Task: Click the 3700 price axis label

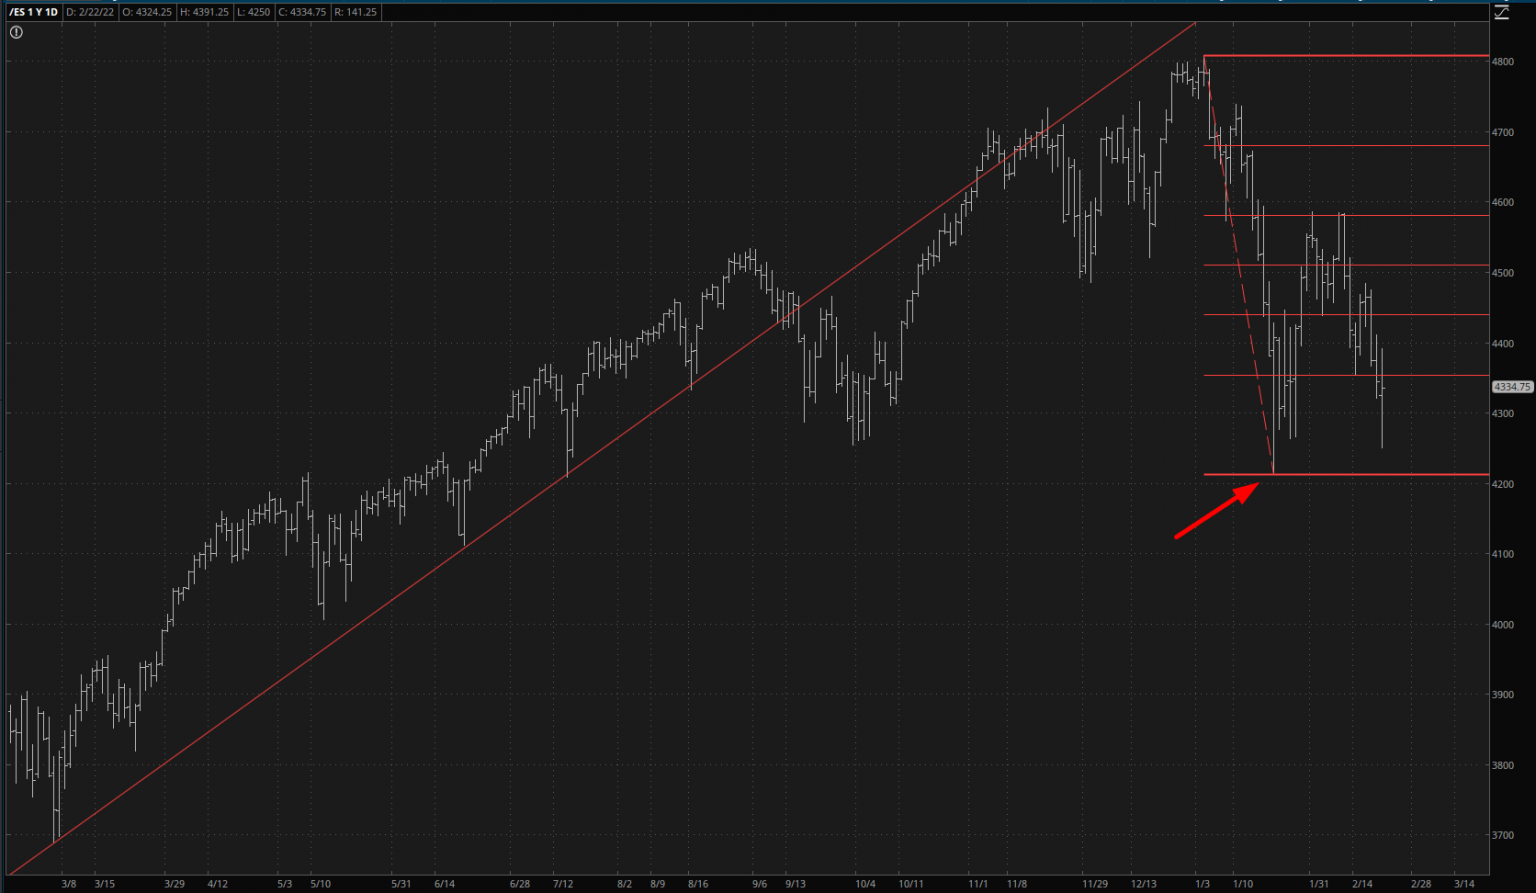Action: (1503, 835)
